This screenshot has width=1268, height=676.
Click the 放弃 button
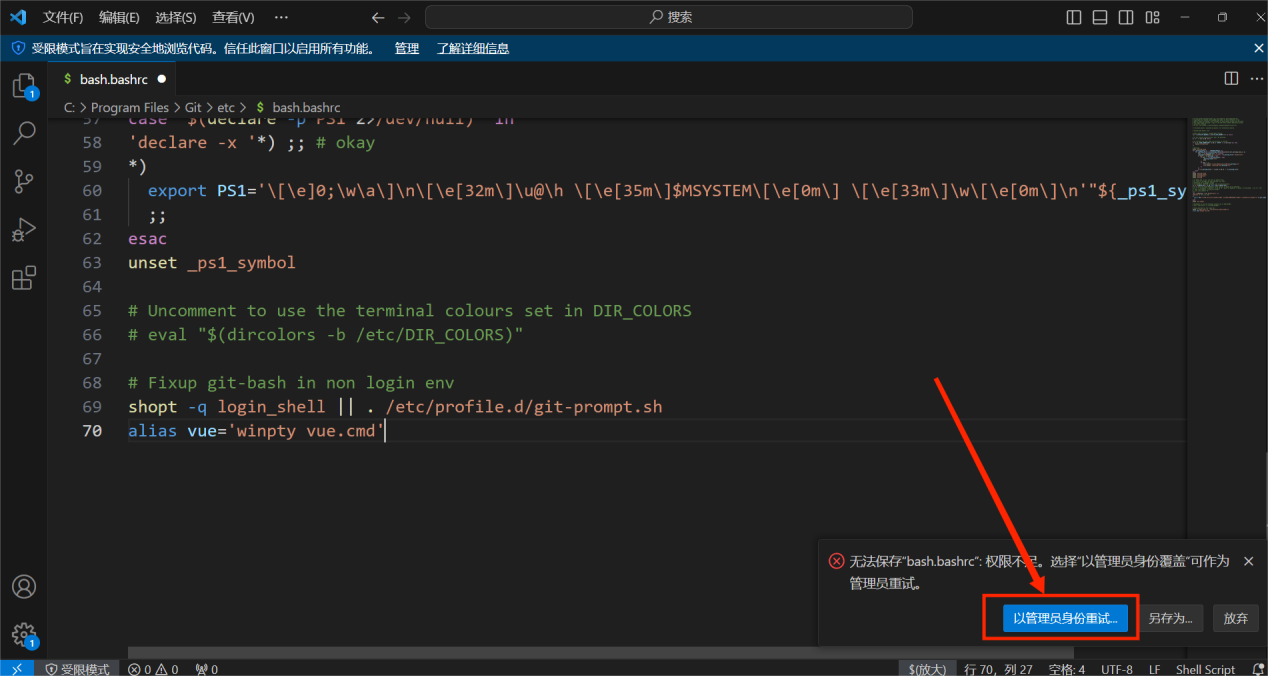pyautogui.click(x=1235, y=618)
